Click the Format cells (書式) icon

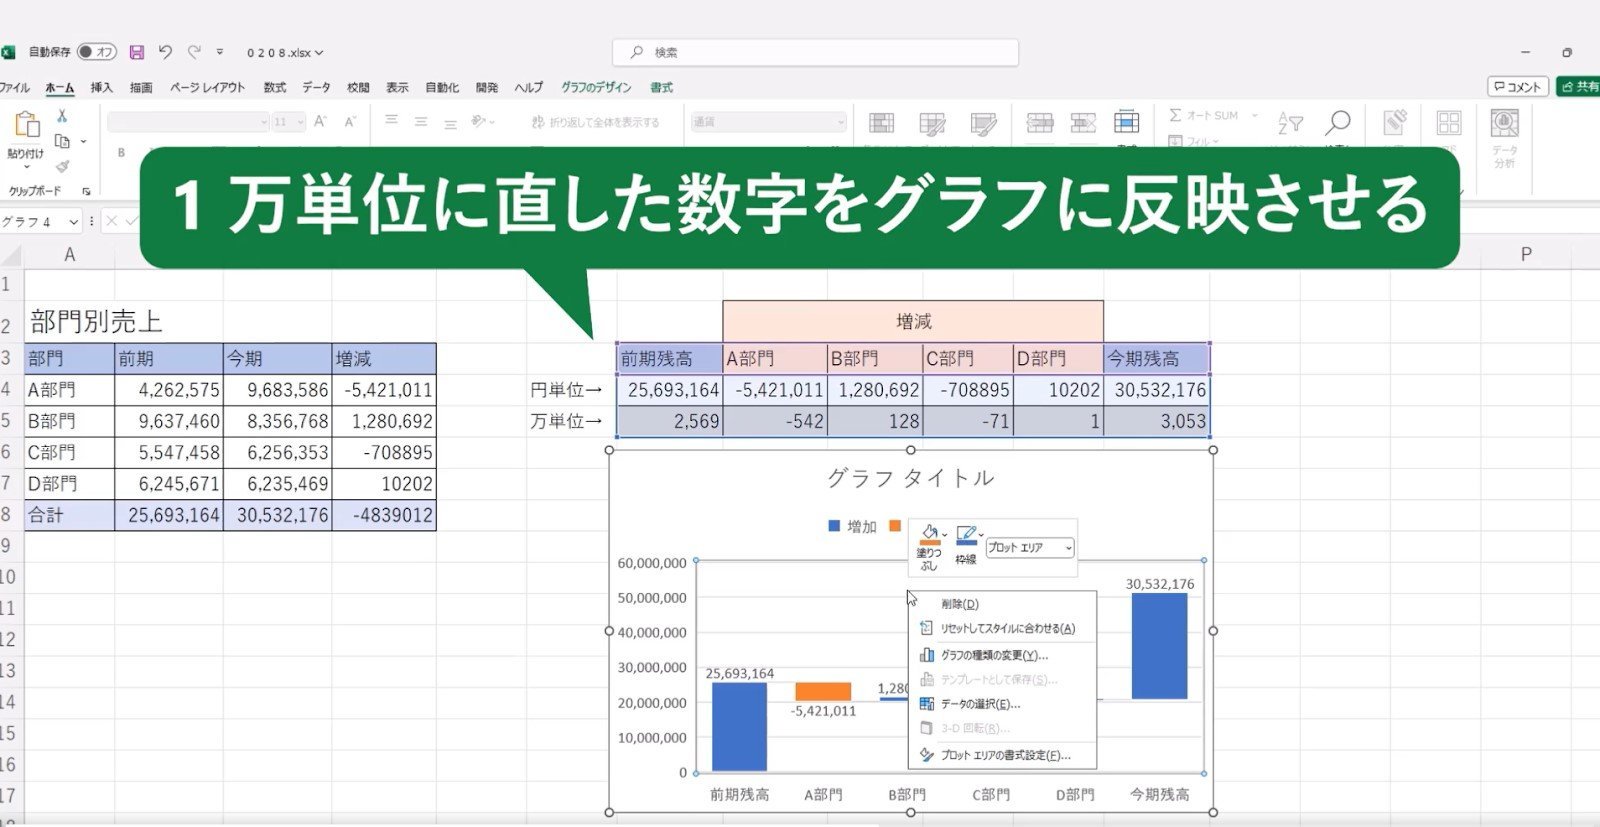1127,121
